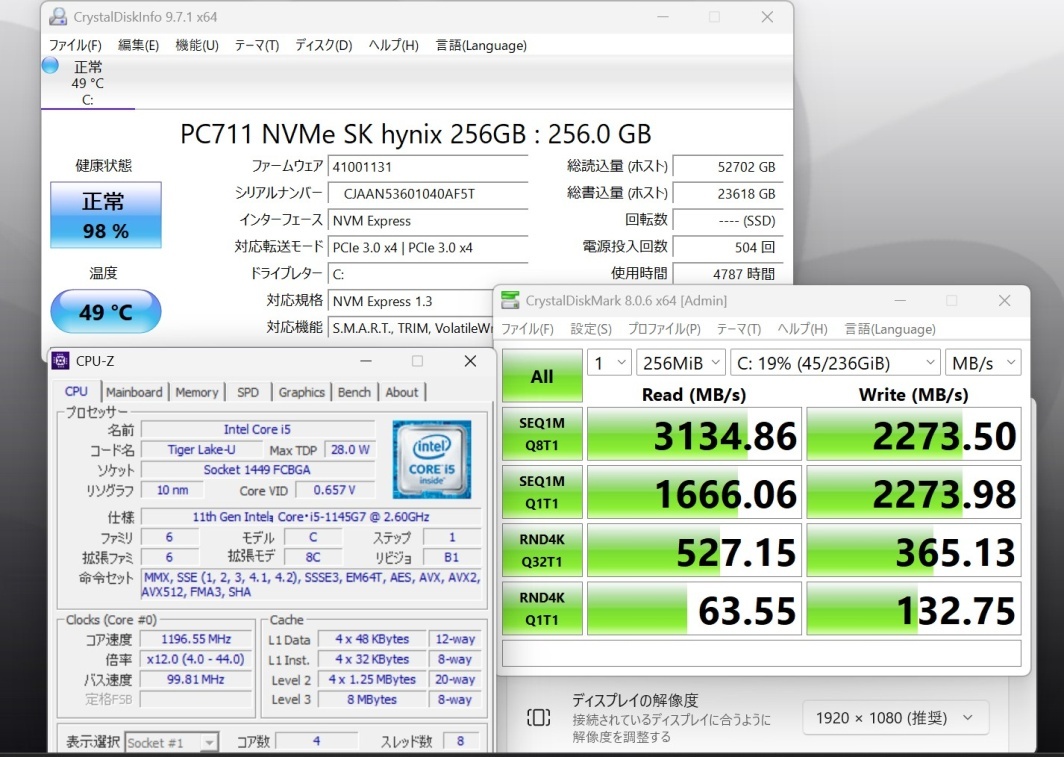Screen dimensions: 1064x757
Task: Change the MB/s unit dropdown
Action: coord(983,362)
